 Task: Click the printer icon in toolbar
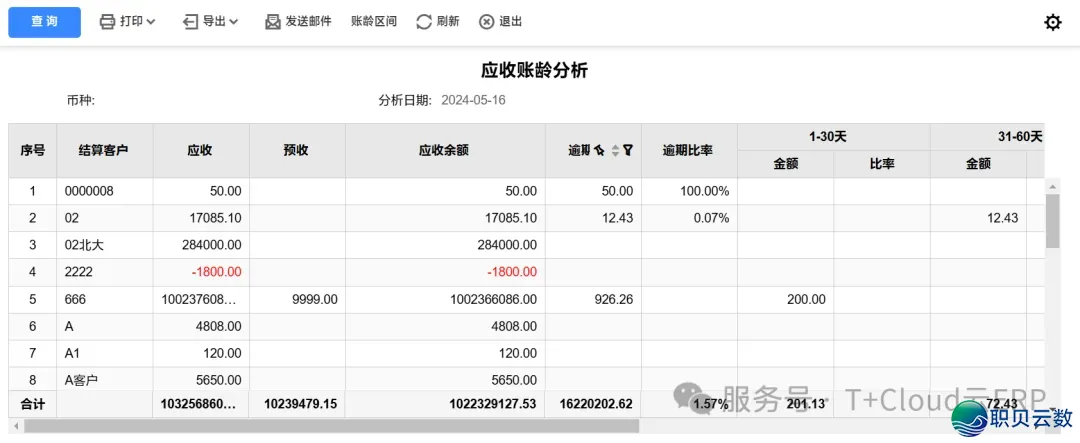(107, 22)
